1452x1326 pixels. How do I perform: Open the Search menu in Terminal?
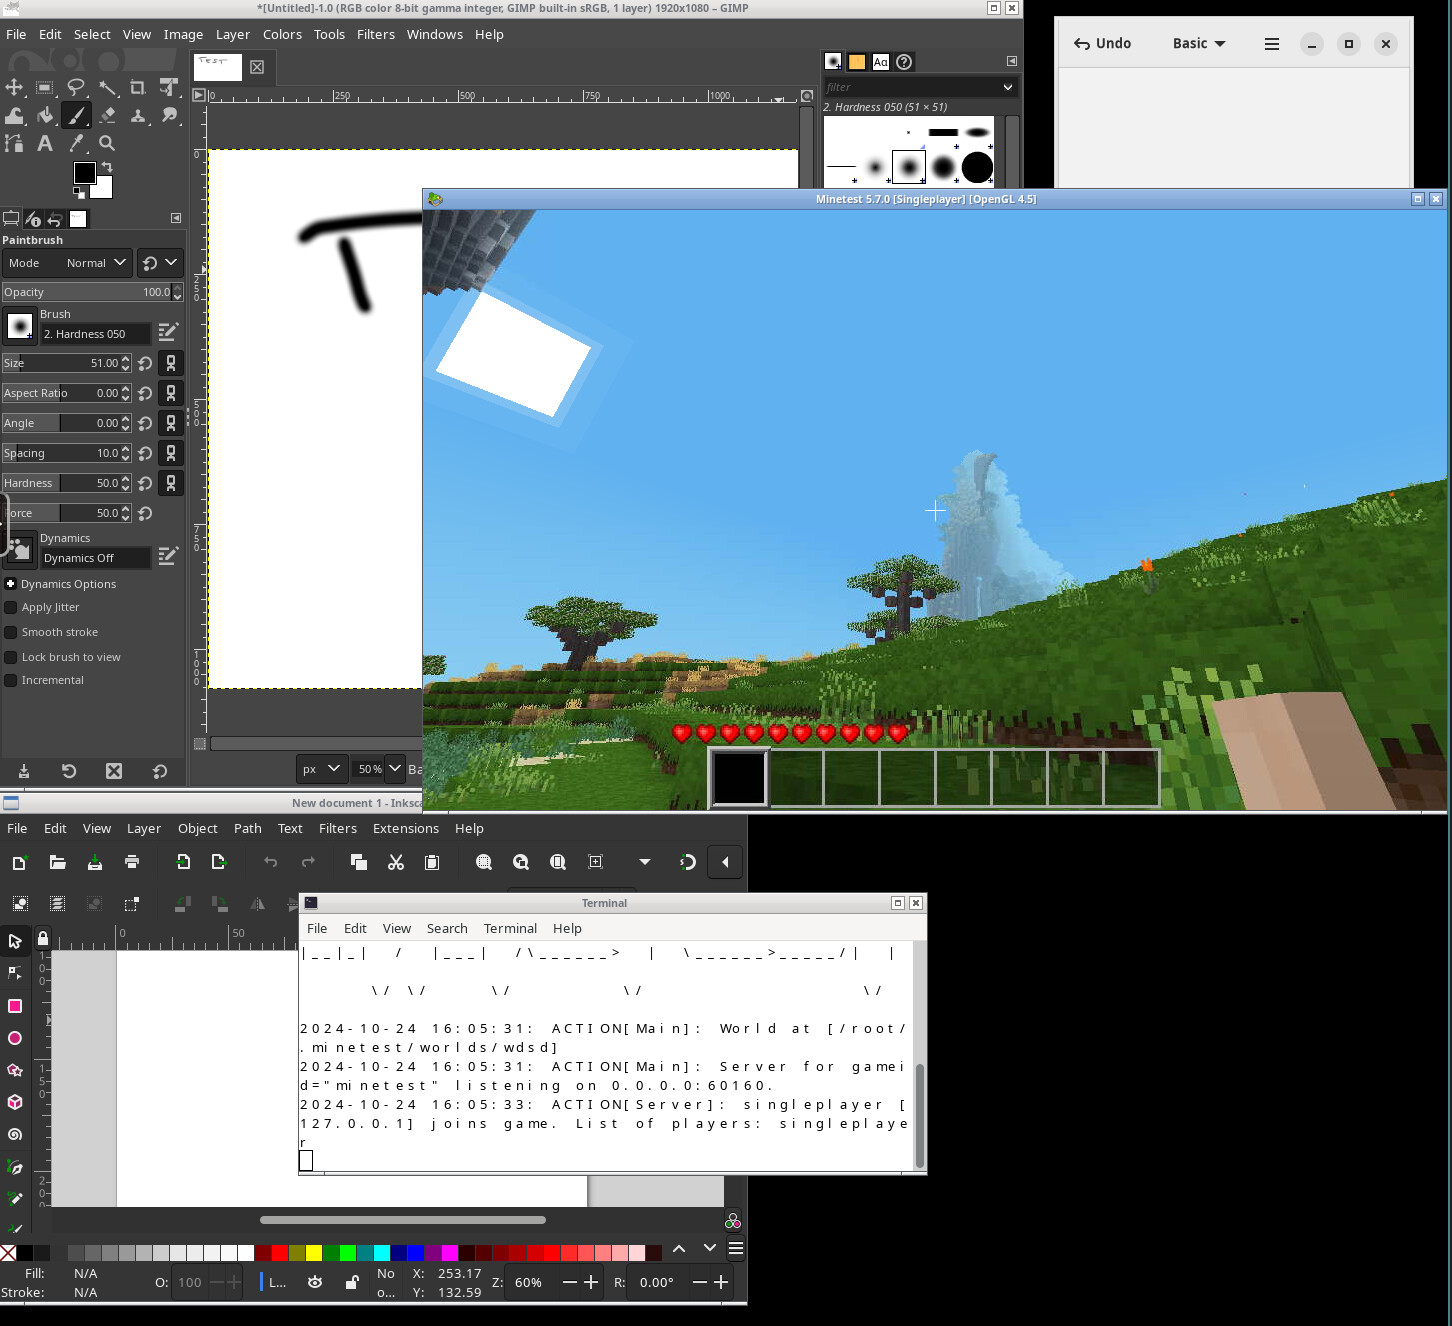click(x=447, y=928)
